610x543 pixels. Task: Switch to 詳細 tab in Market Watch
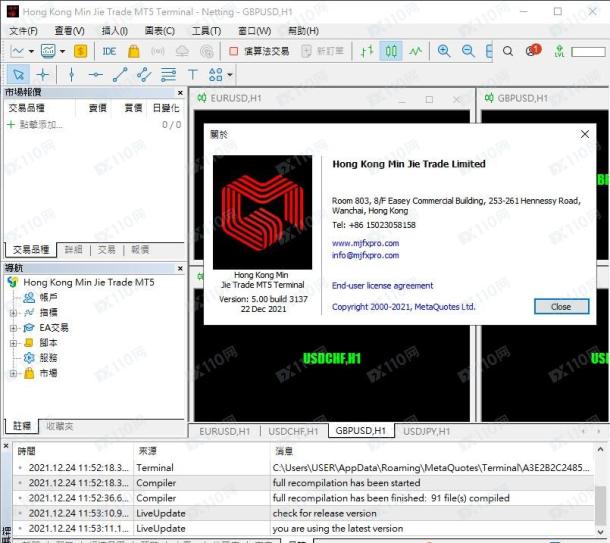(73, 249)
